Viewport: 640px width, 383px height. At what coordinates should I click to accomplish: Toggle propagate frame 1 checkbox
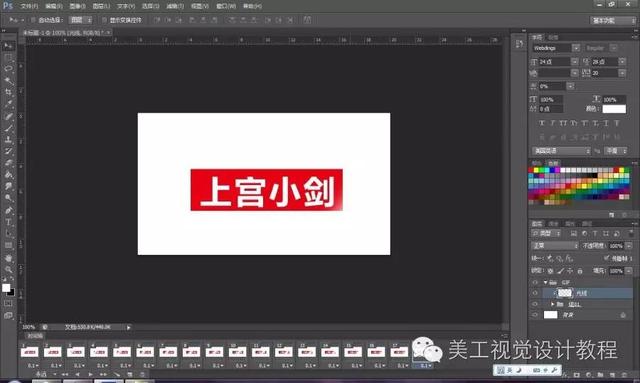pyautogui.click(x=606, y=258)
